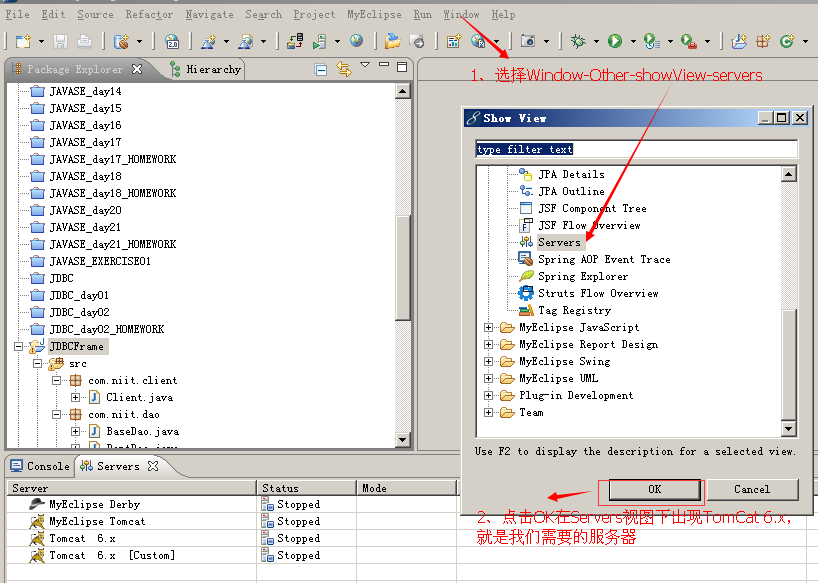Click the camera screen capture icon
Image resolution: width=818 pixels, height=583 pixels.
point(527,41)
